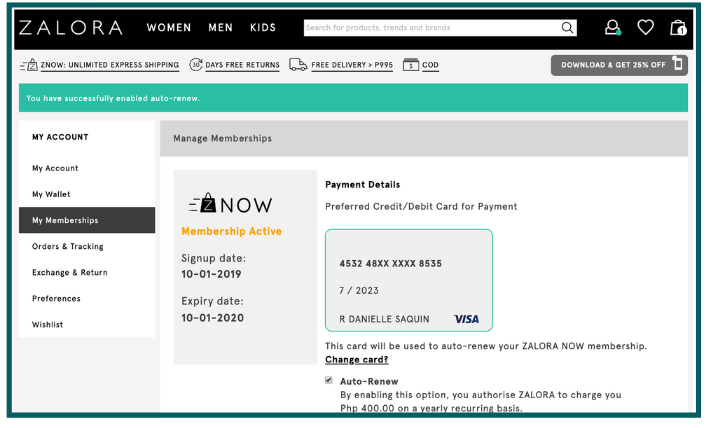
Task: Click the ZNOW express shipping bag icon
Action: 29,65
